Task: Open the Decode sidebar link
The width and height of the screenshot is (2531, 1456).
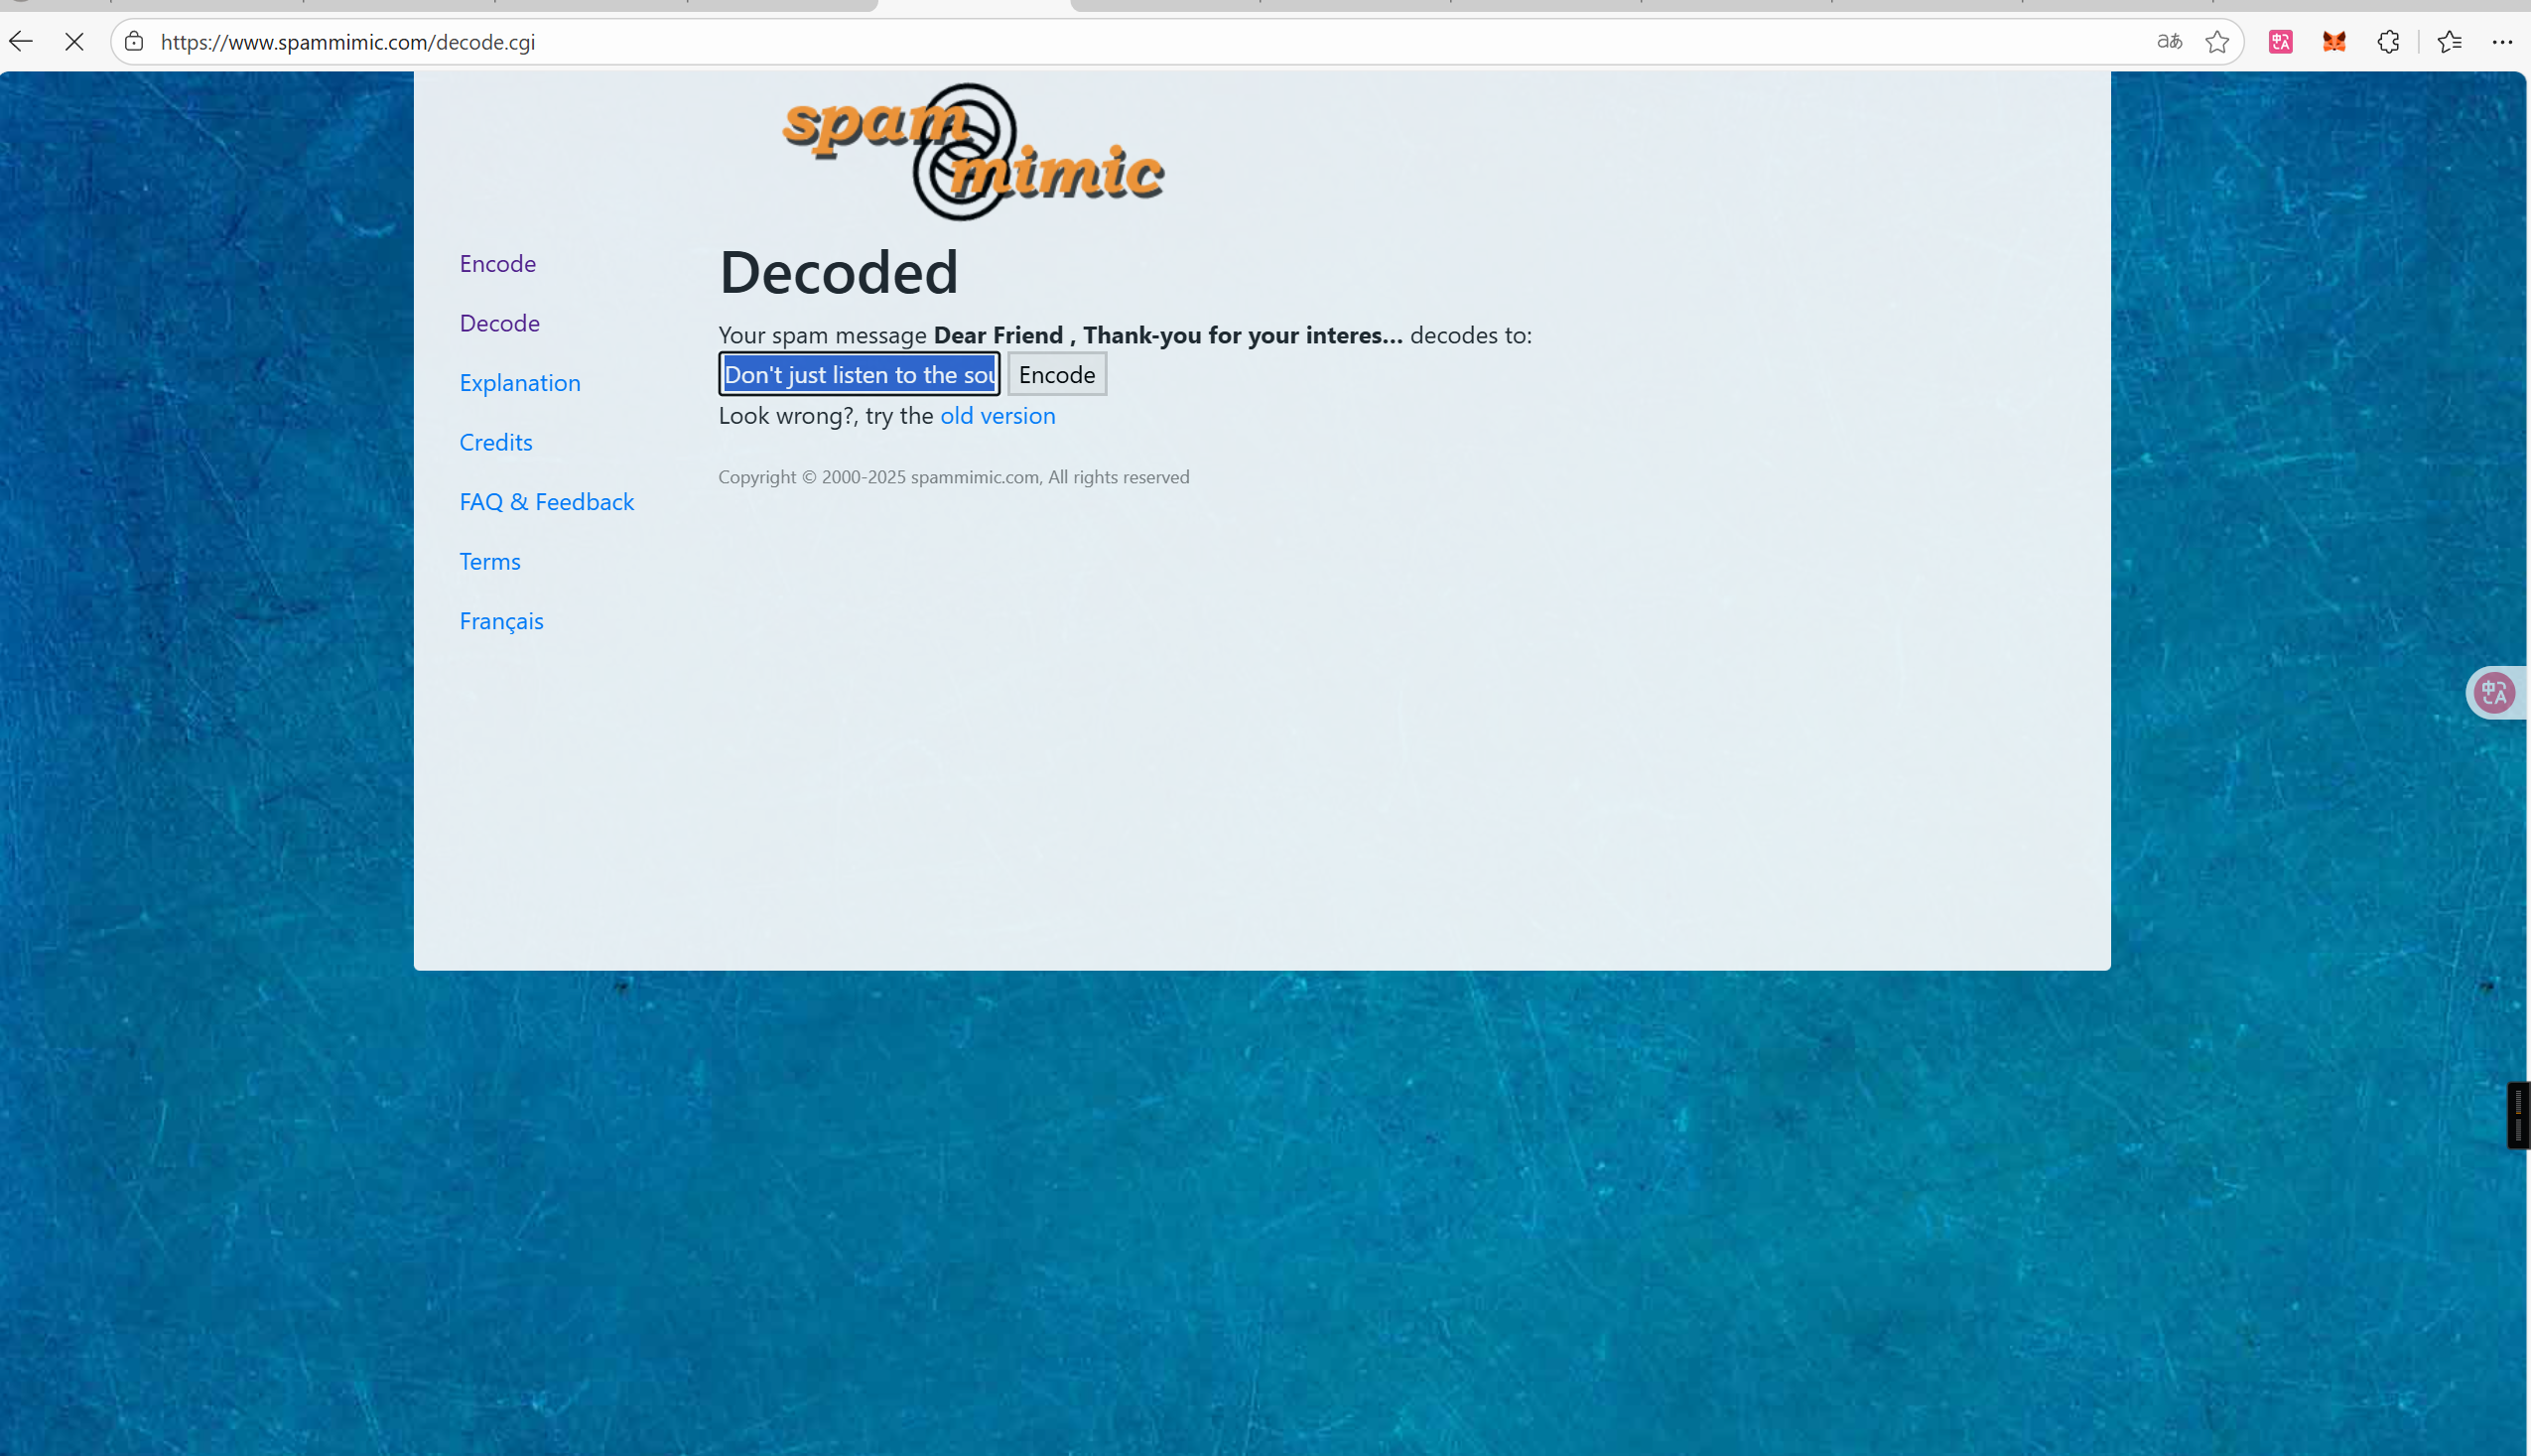Action: tap(499, 323)
